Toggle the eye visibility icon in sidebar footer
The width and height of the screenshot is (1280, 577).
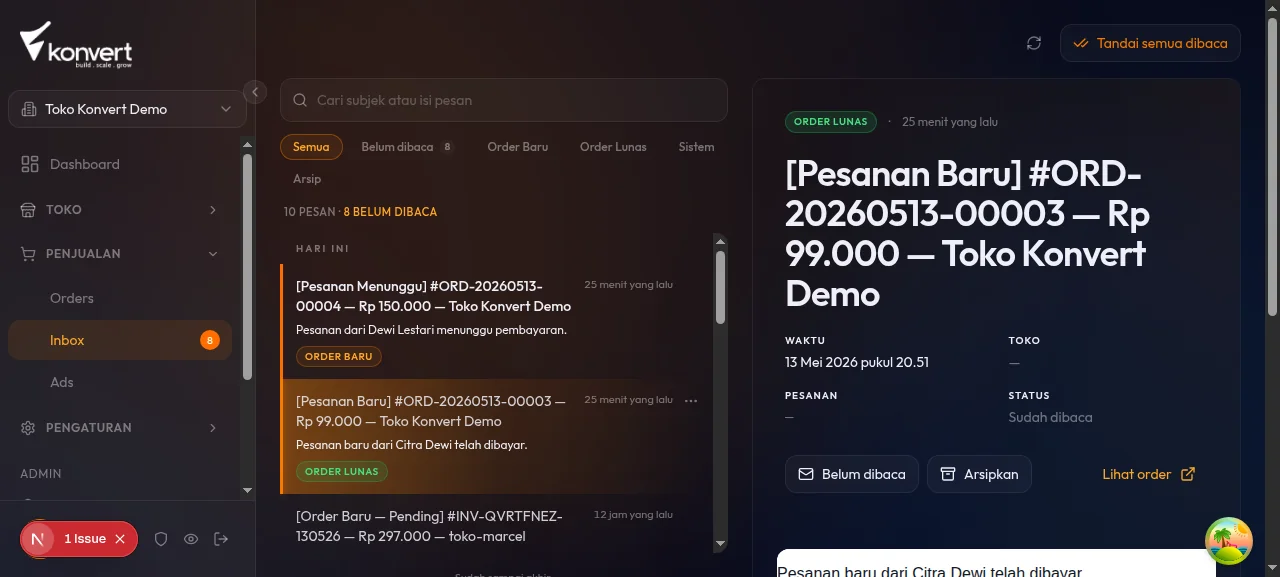191,539
